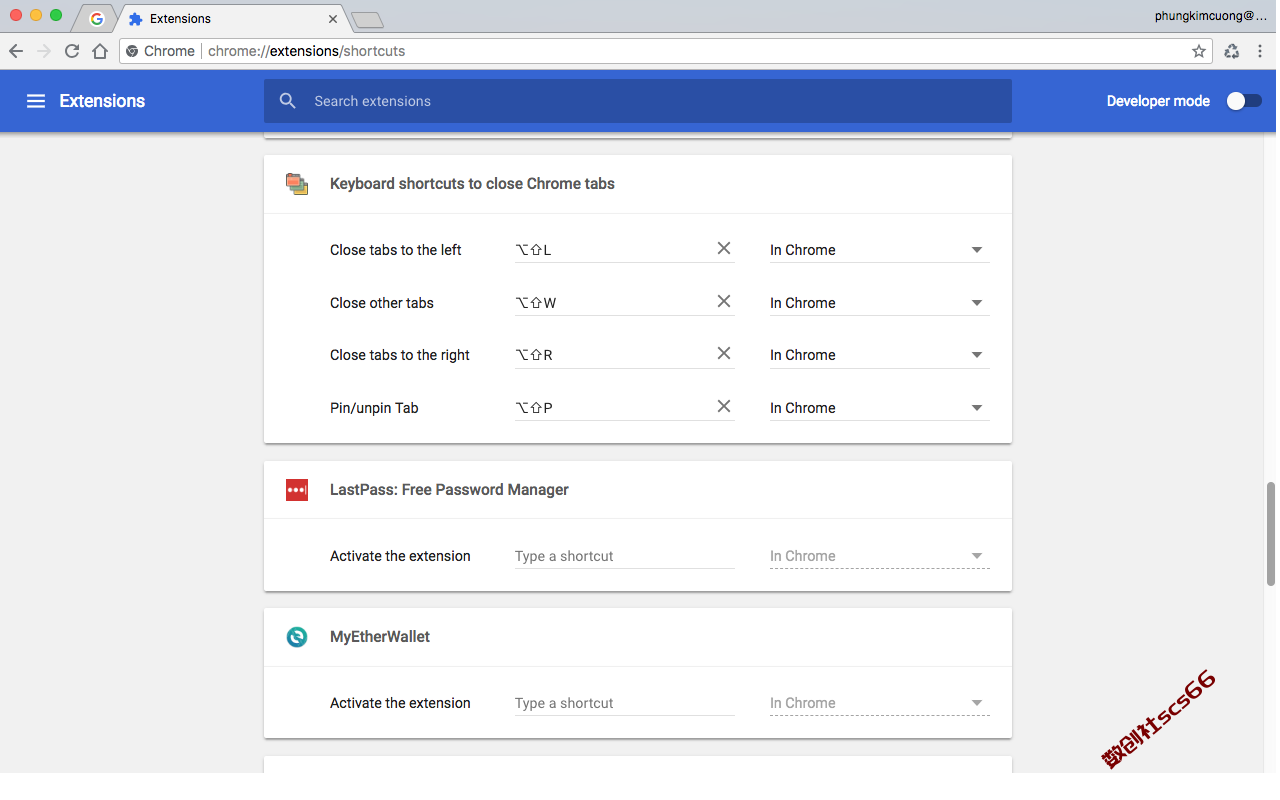This screenshot has height=800, width=1280.
Task: Click the Chrome site info icon
Action: [132, 51]
